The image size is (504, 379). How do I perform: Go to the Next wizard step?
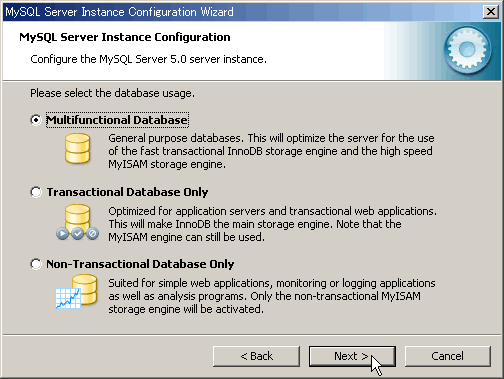tap(352, 356)
